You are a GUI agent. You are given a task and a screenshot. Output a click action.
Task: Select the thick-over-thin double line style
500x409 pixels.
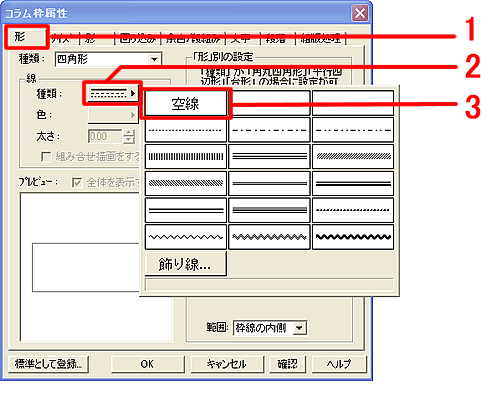click(186, 210)
